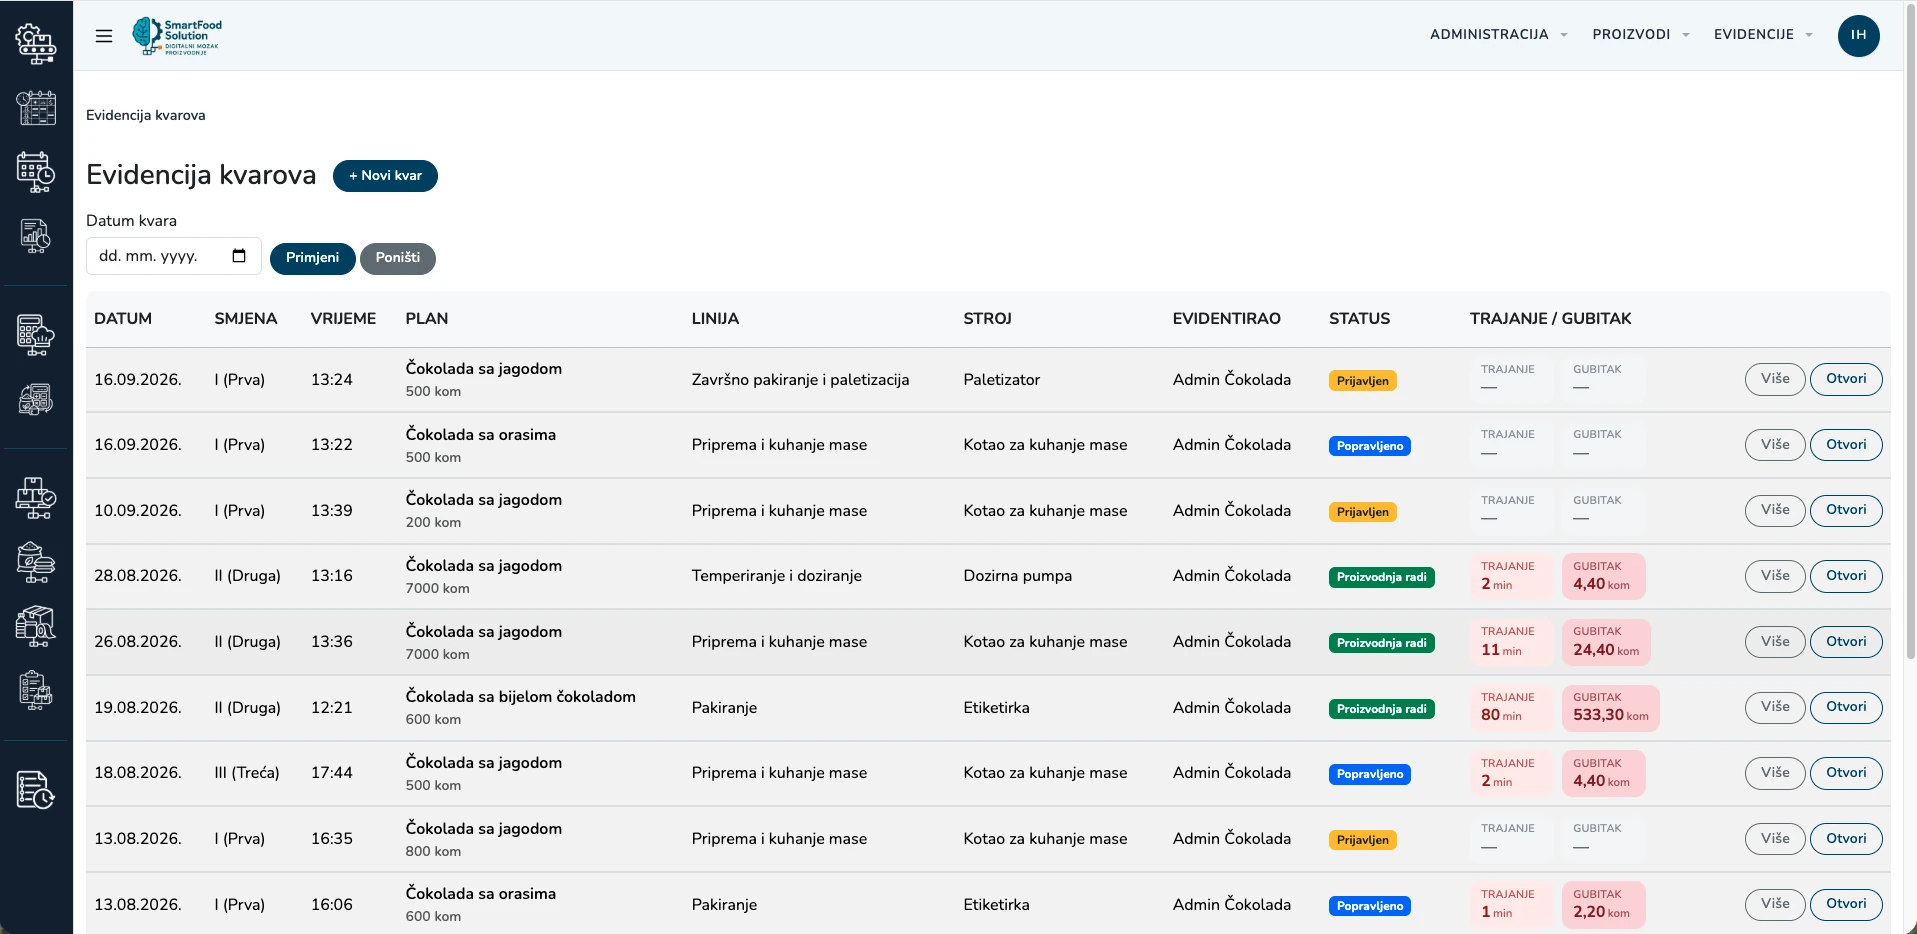The image size is (1917, 934).
Task: Click the Datum kvara date input field
Action: click(x=174, y=256)
